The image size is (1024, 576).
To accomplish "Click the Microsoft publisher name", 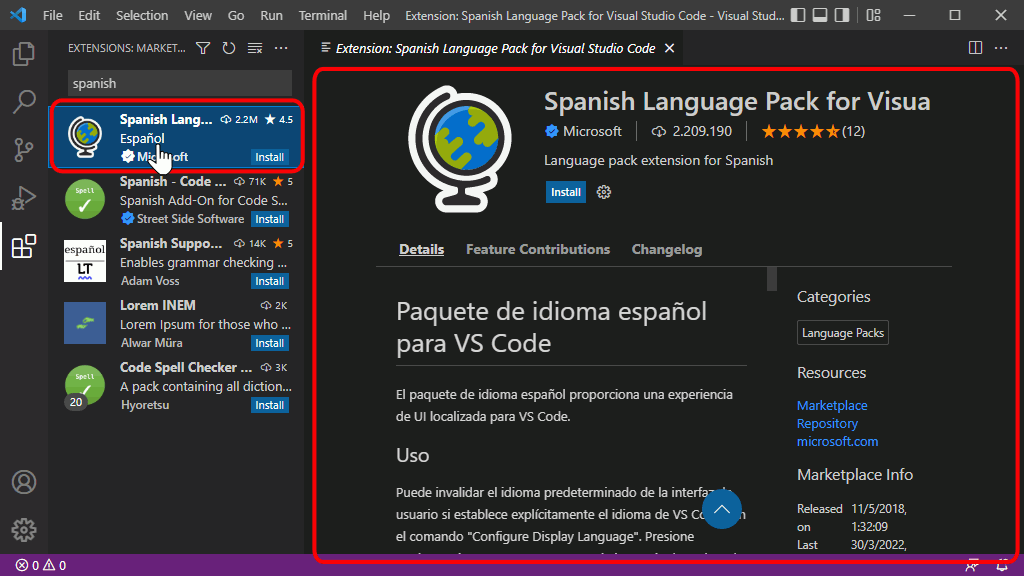I will [x=592, y=131].
